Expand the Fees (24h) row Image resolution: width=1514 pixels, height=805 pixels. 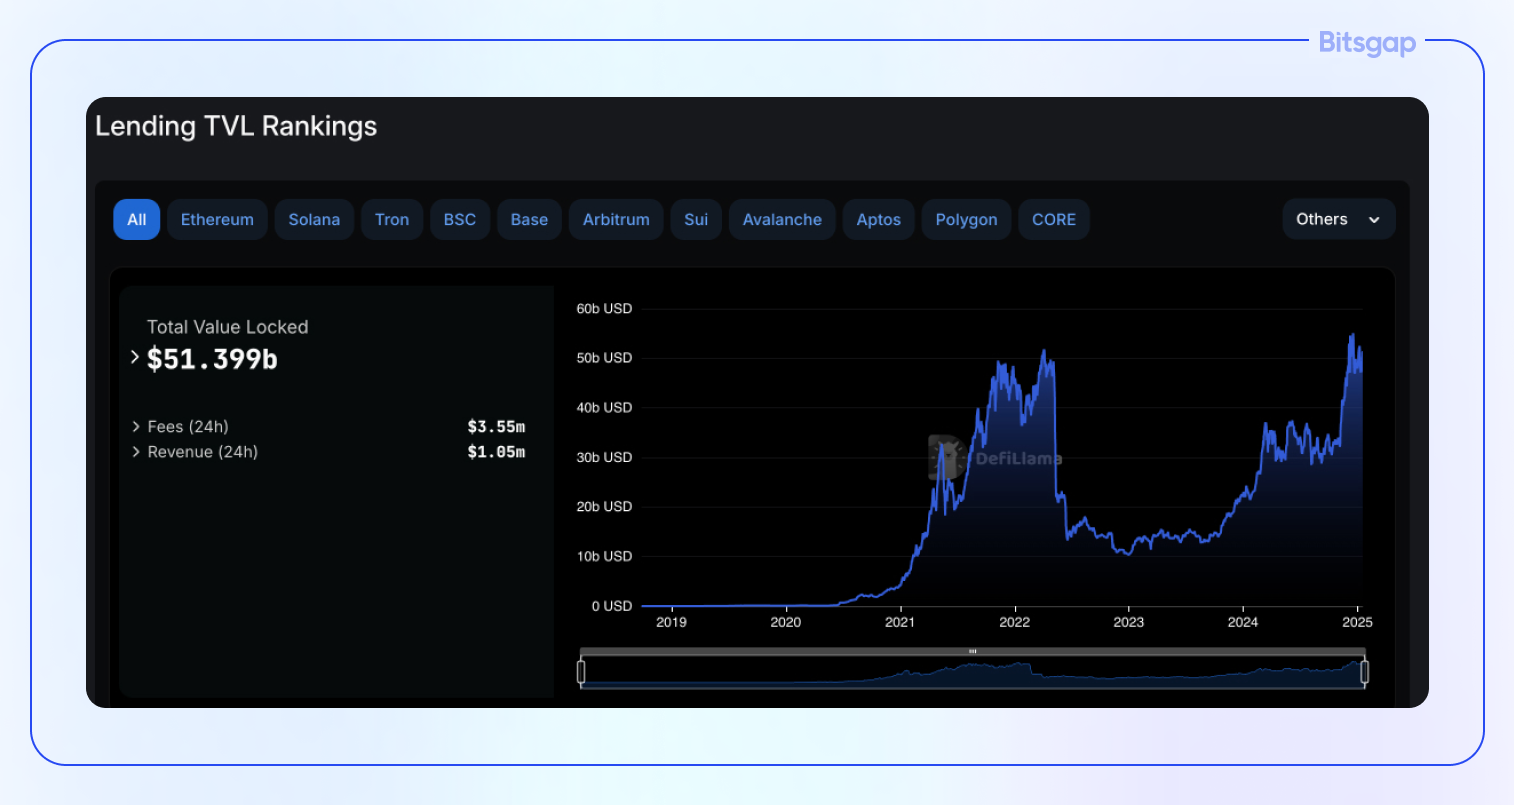(136, 427)
